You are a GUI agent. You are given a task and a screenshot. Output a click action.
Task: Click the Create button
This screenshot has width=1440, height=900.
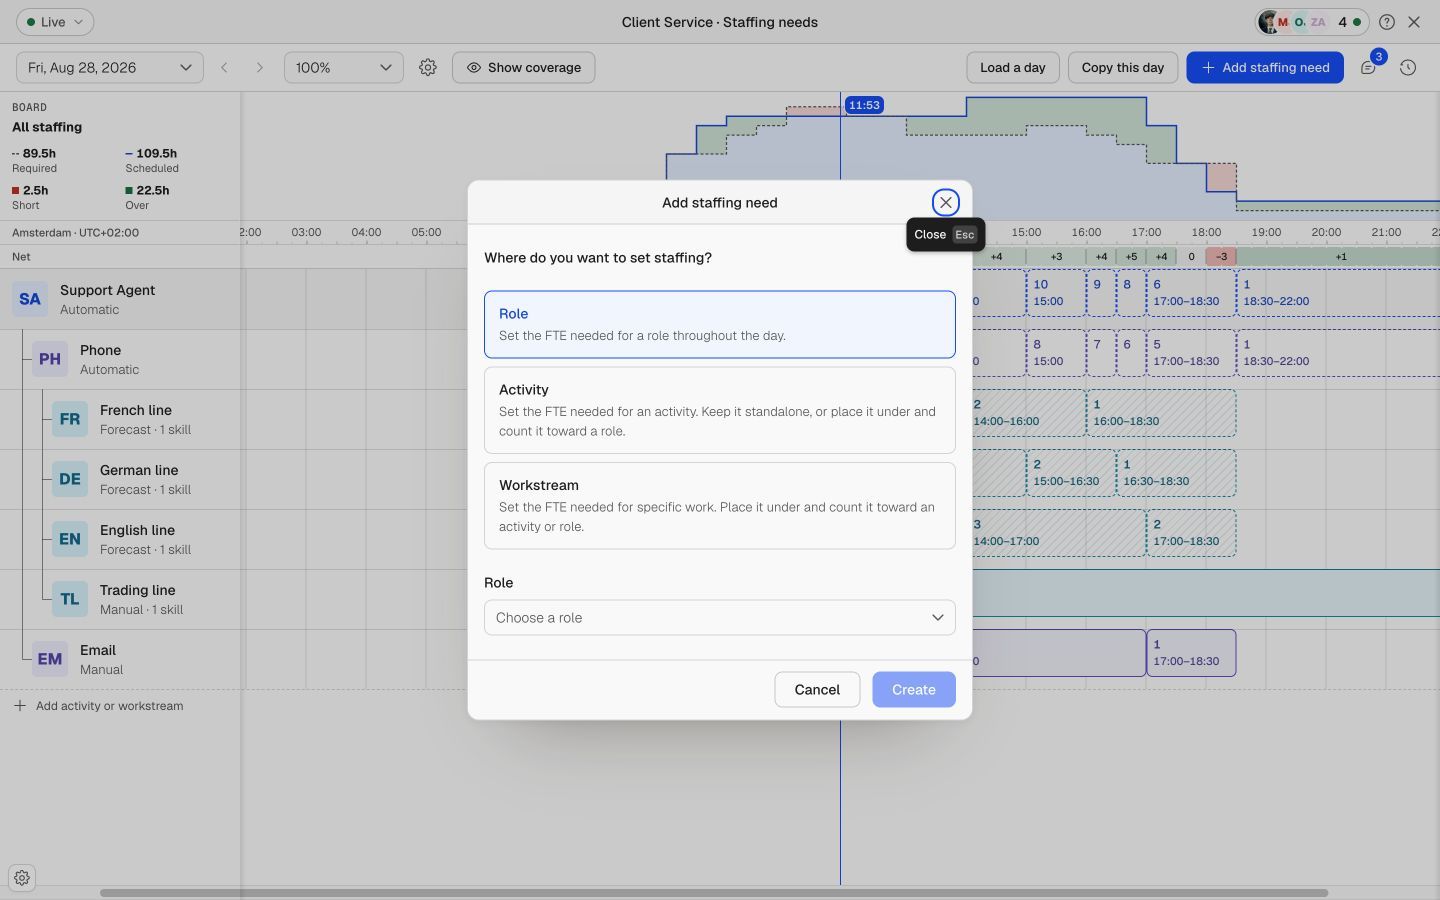click(913, 689)
